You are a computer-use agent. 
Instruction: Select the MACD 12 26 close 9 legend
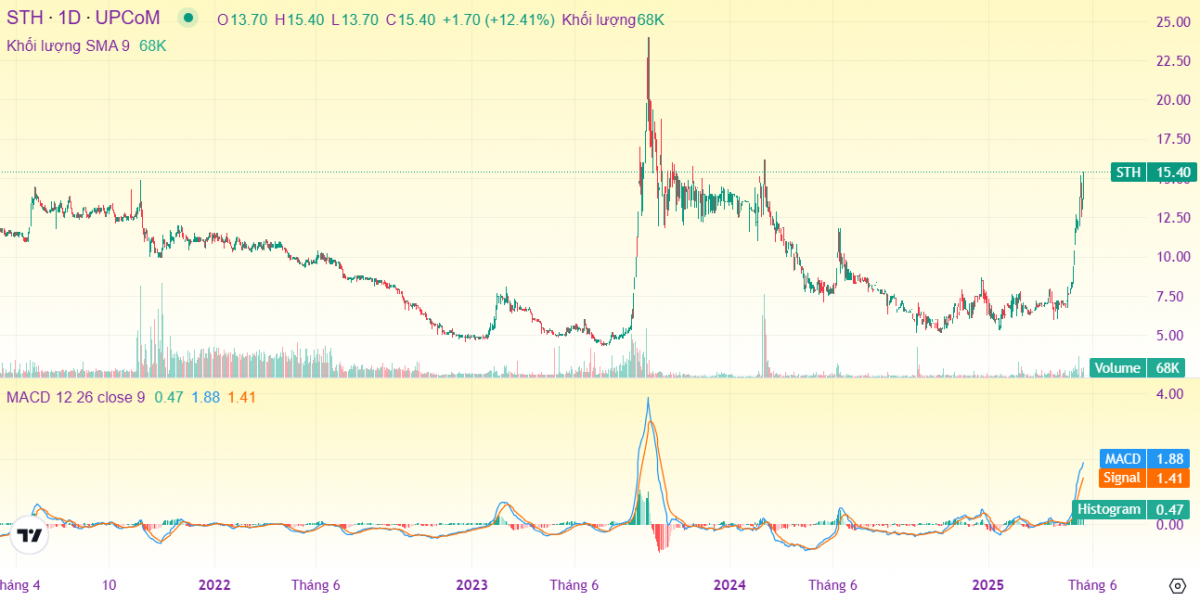(x=76, y=397)
